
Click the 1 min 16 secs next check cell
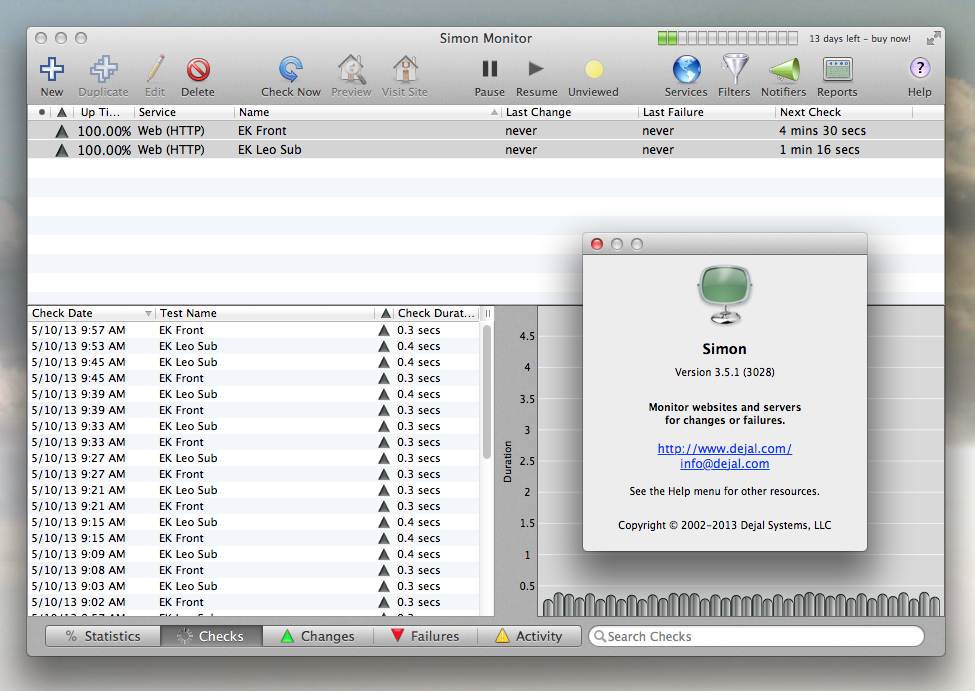tap(820, 150)
